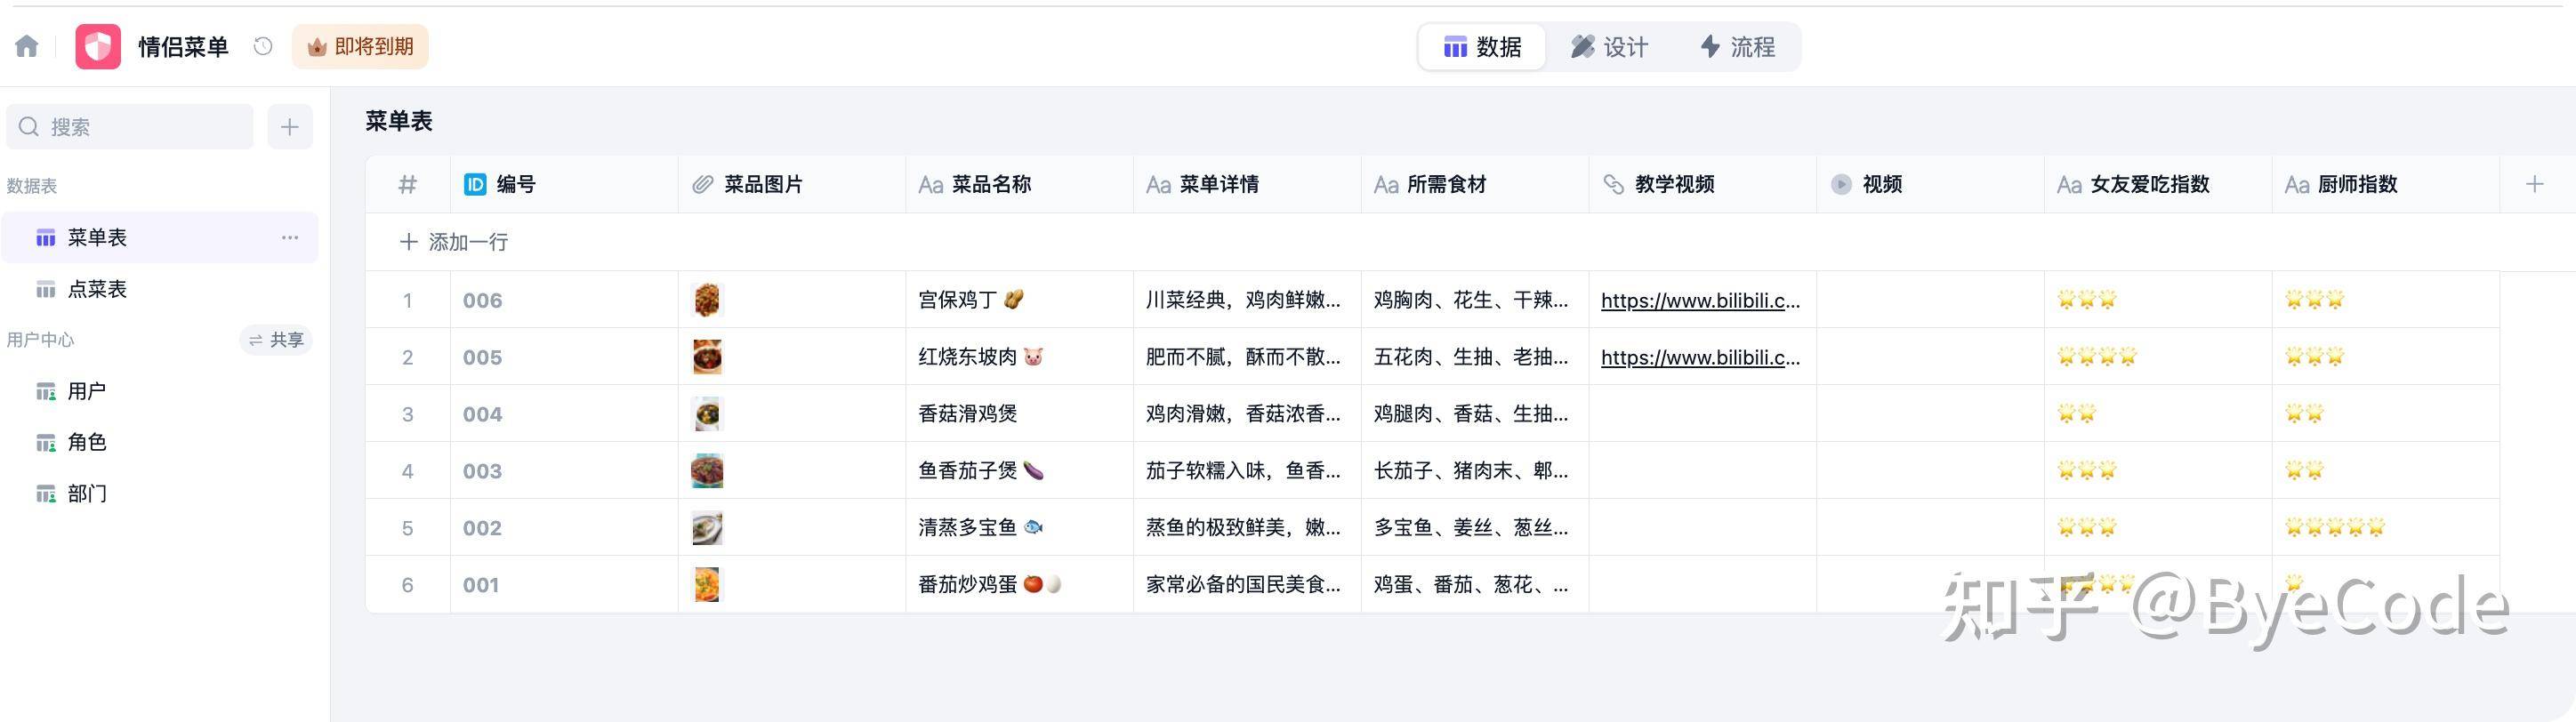
Task: Click the 002 ID cell
Action: click(x=564, y=528)
